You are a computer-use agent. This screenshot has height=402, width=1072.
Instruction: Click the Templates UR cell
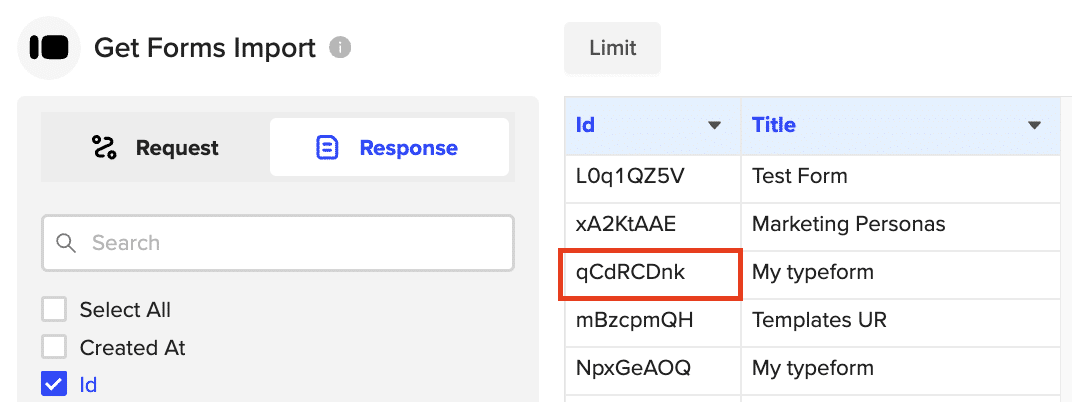click(x=900, y=321)
